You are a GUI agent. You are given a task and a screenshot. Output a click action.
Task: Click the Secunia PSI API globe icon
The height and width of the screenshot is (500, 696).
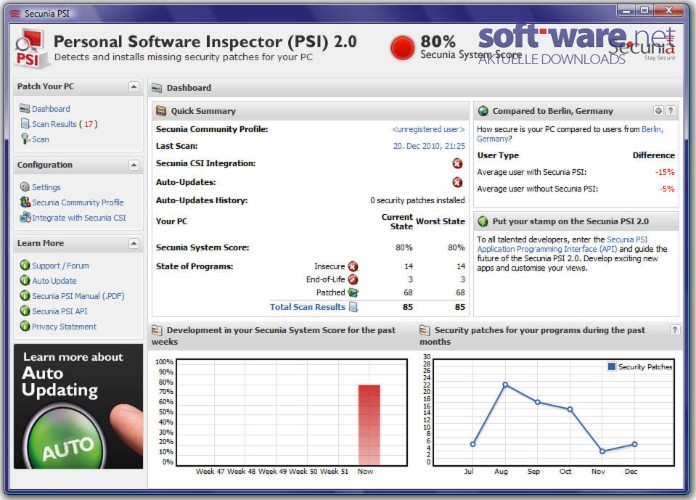tap(25, 311)
